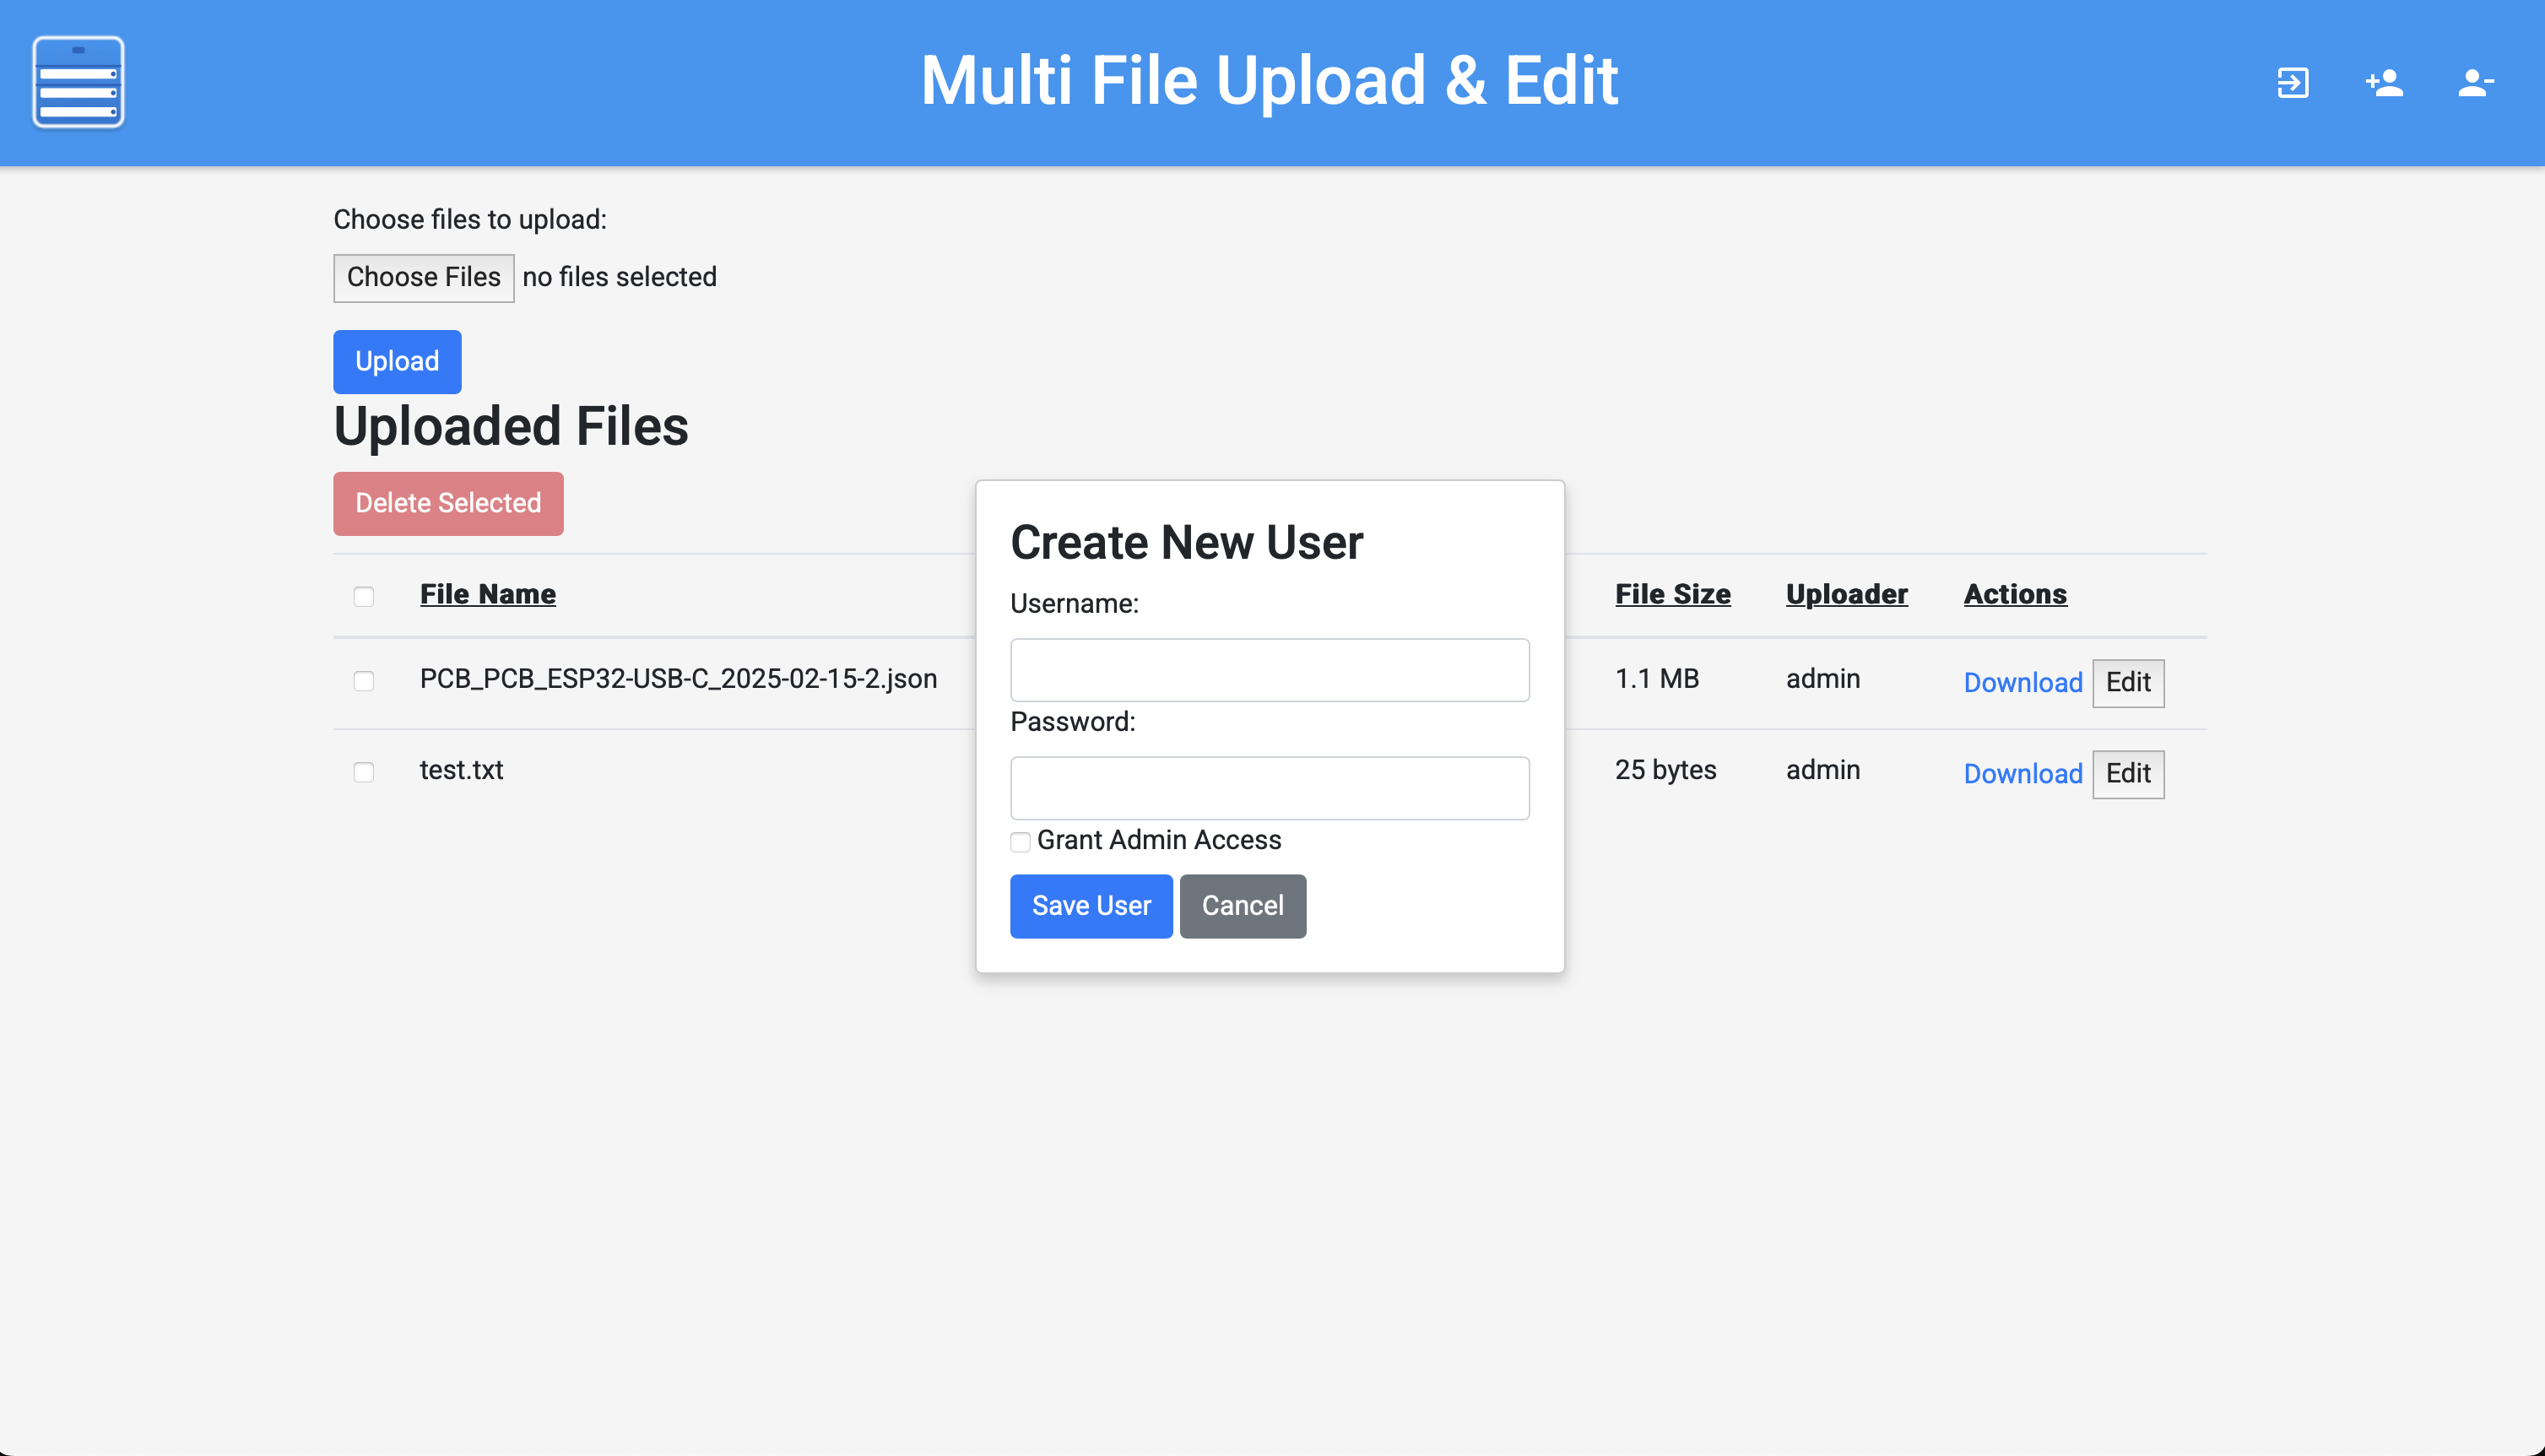Sort table by Uploader header
Viewport: 2545px width, 1456px height.
(1846, 594)
